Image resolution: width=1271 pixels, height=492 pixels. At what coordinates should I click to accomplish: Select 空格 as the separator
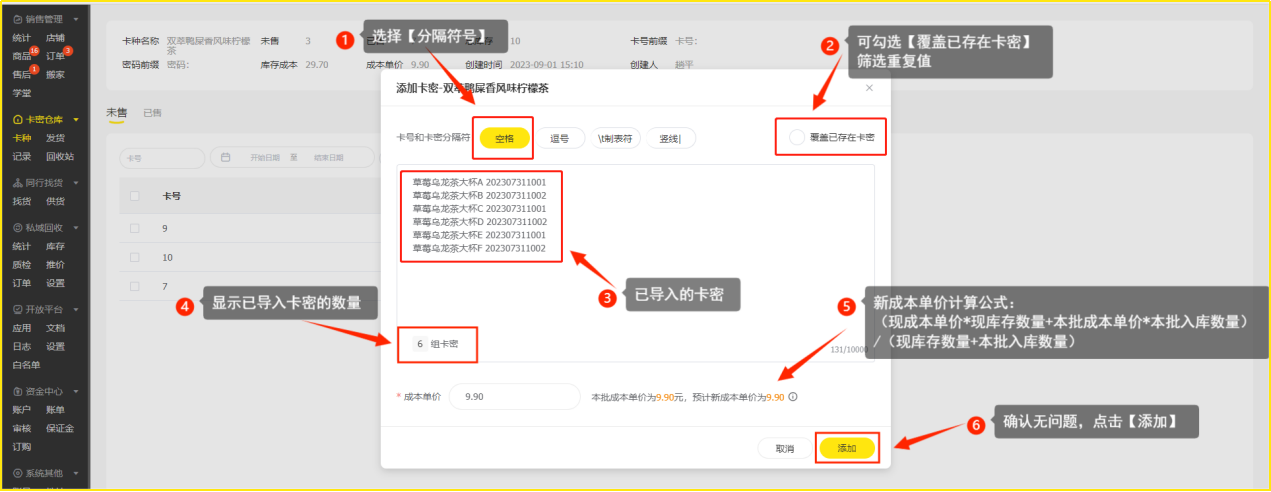pyautogui.click(x=504, y=139)
